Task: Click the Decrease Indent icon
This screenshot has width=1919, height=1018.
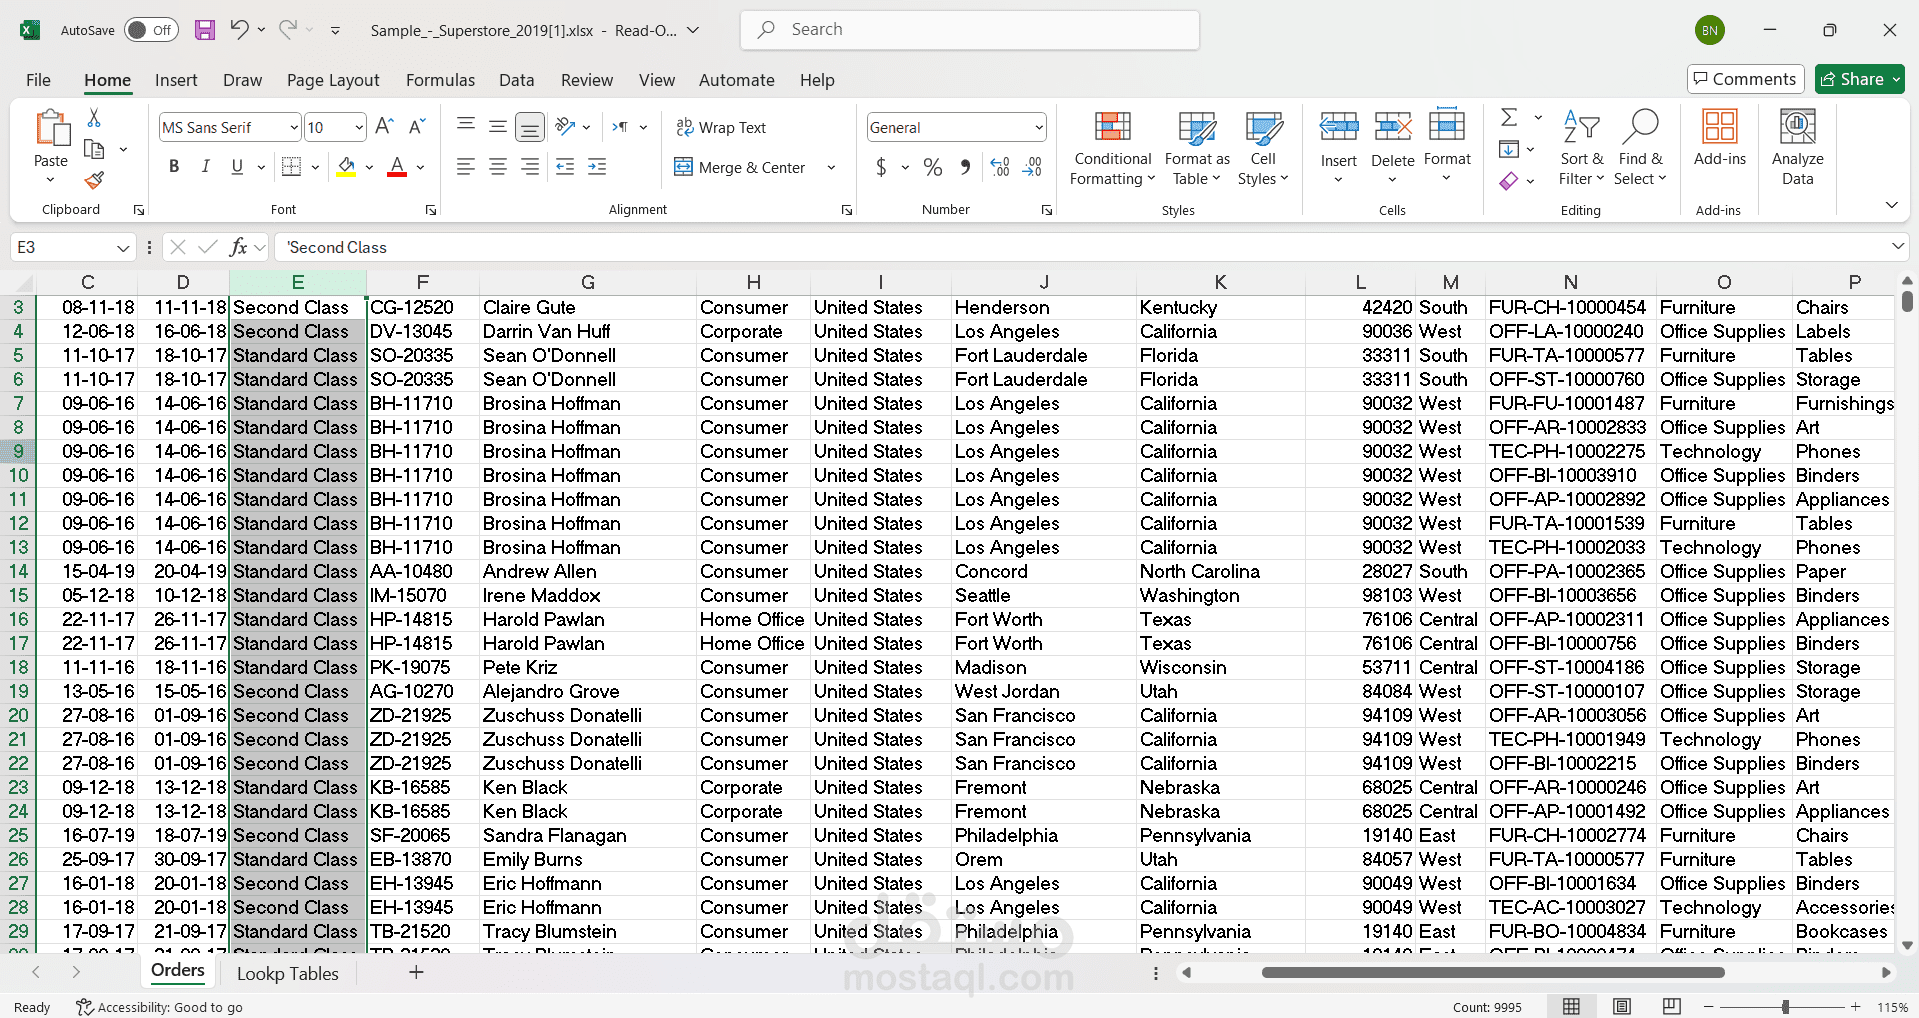Action: [565, 167]
